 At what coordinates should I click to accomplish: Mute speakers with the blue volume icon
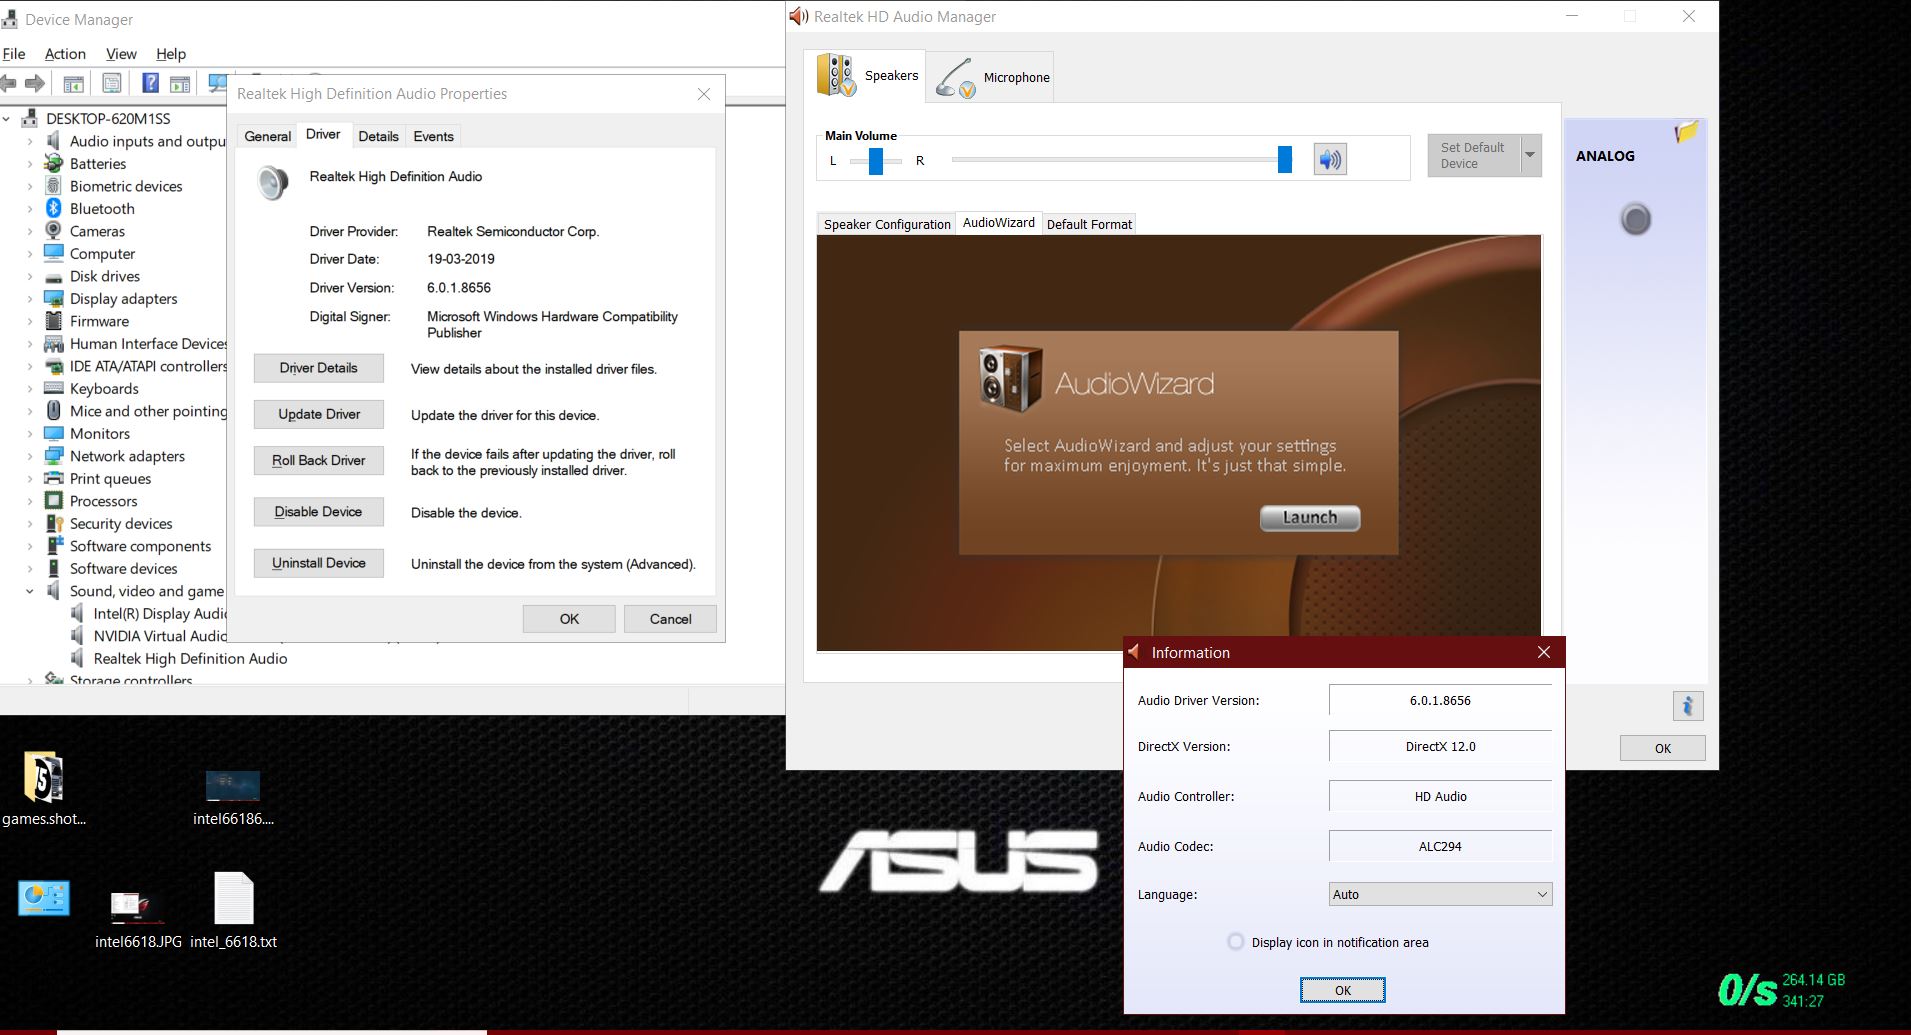tap(1330, 159)
